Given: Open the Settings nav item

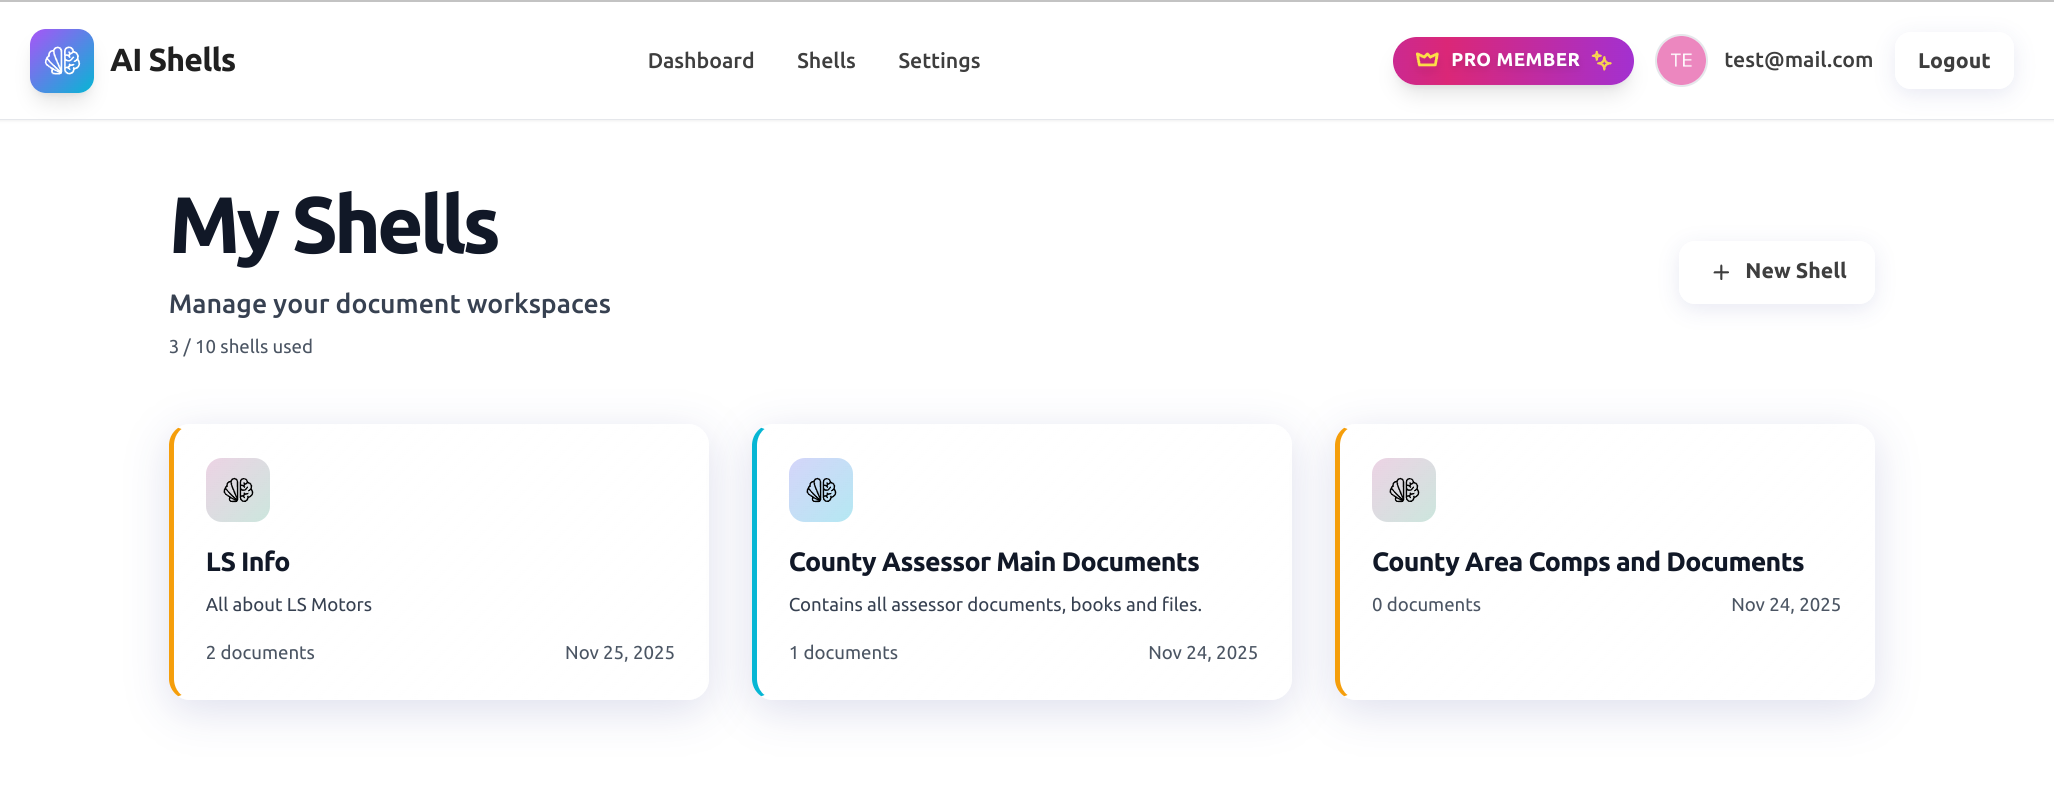Looking at the screenshot, I should (x=939, y=61).
